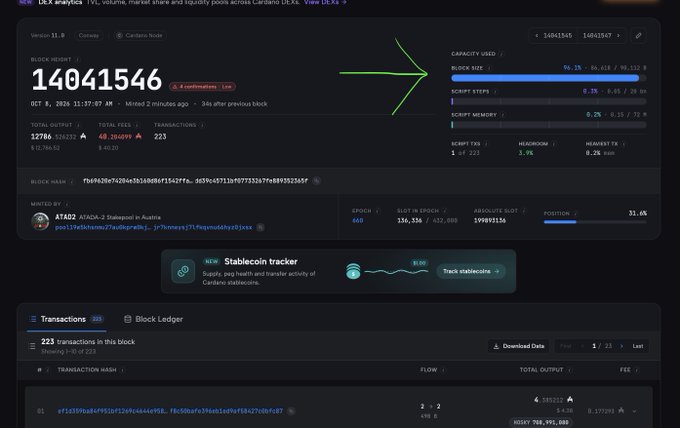Open info icon beside Headroom
This screenshot has width=680, height=428.
tap(554, 144)
